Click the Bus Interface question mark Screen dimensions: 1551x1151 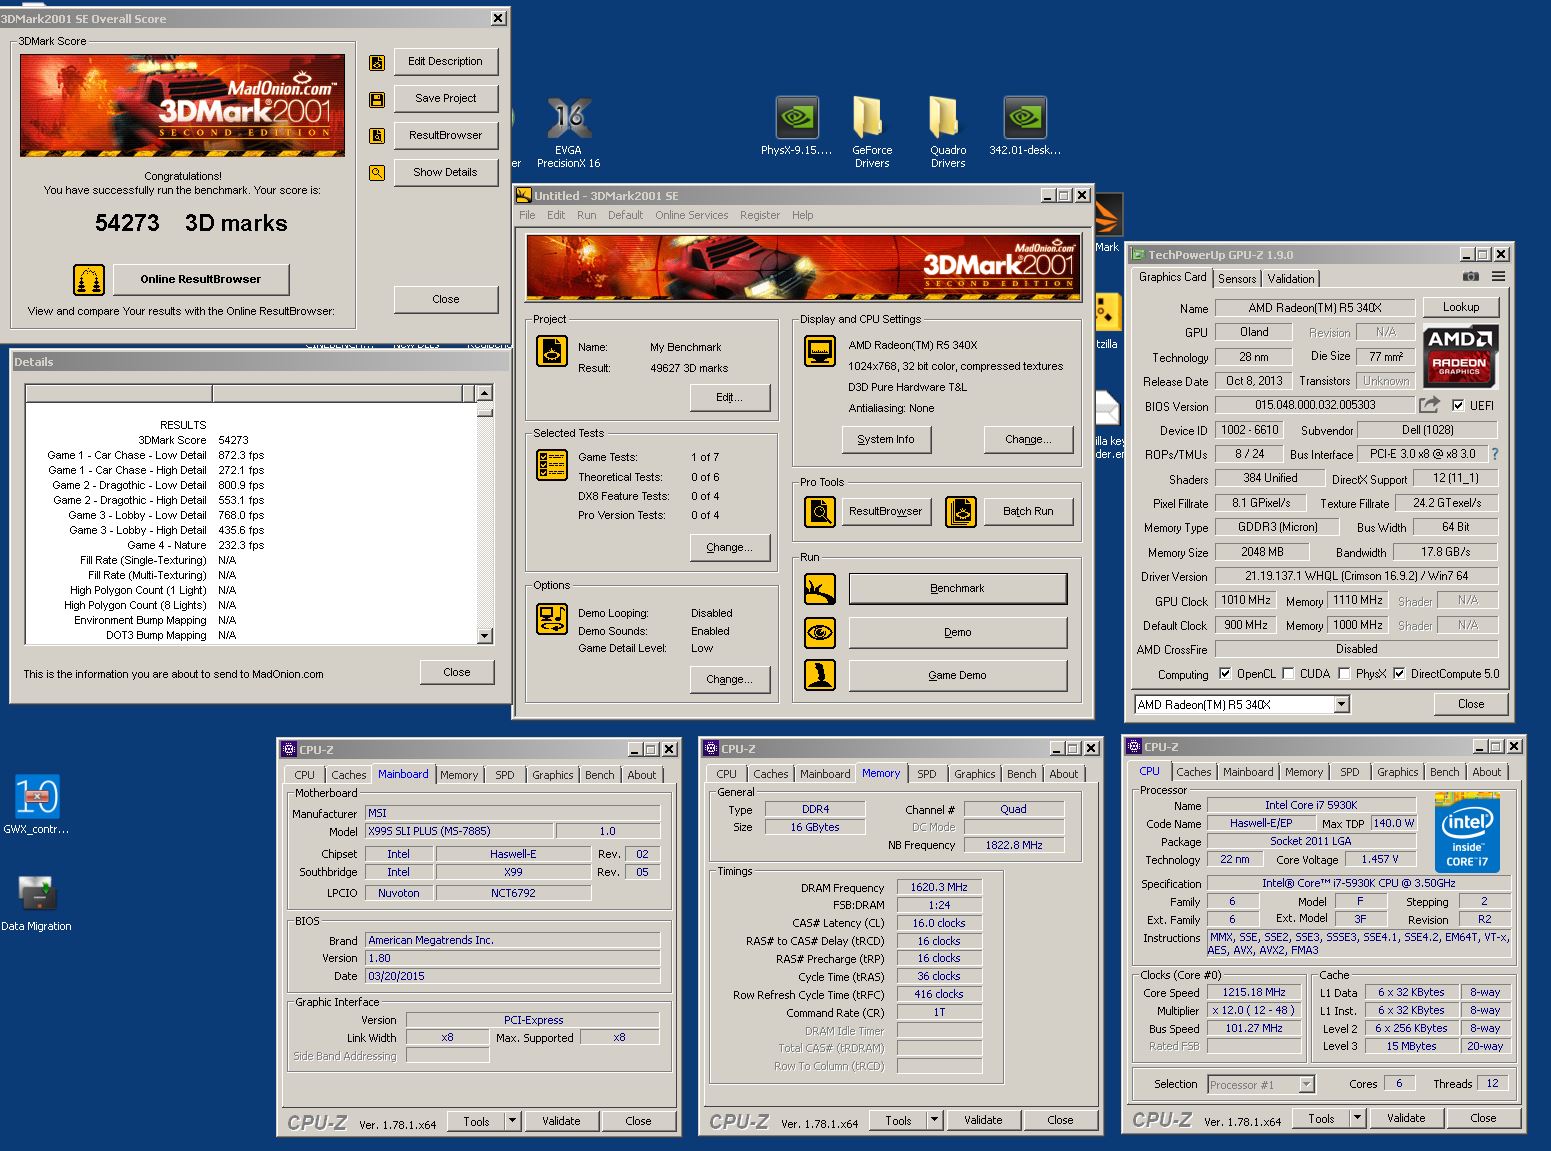pos(1495,454)
